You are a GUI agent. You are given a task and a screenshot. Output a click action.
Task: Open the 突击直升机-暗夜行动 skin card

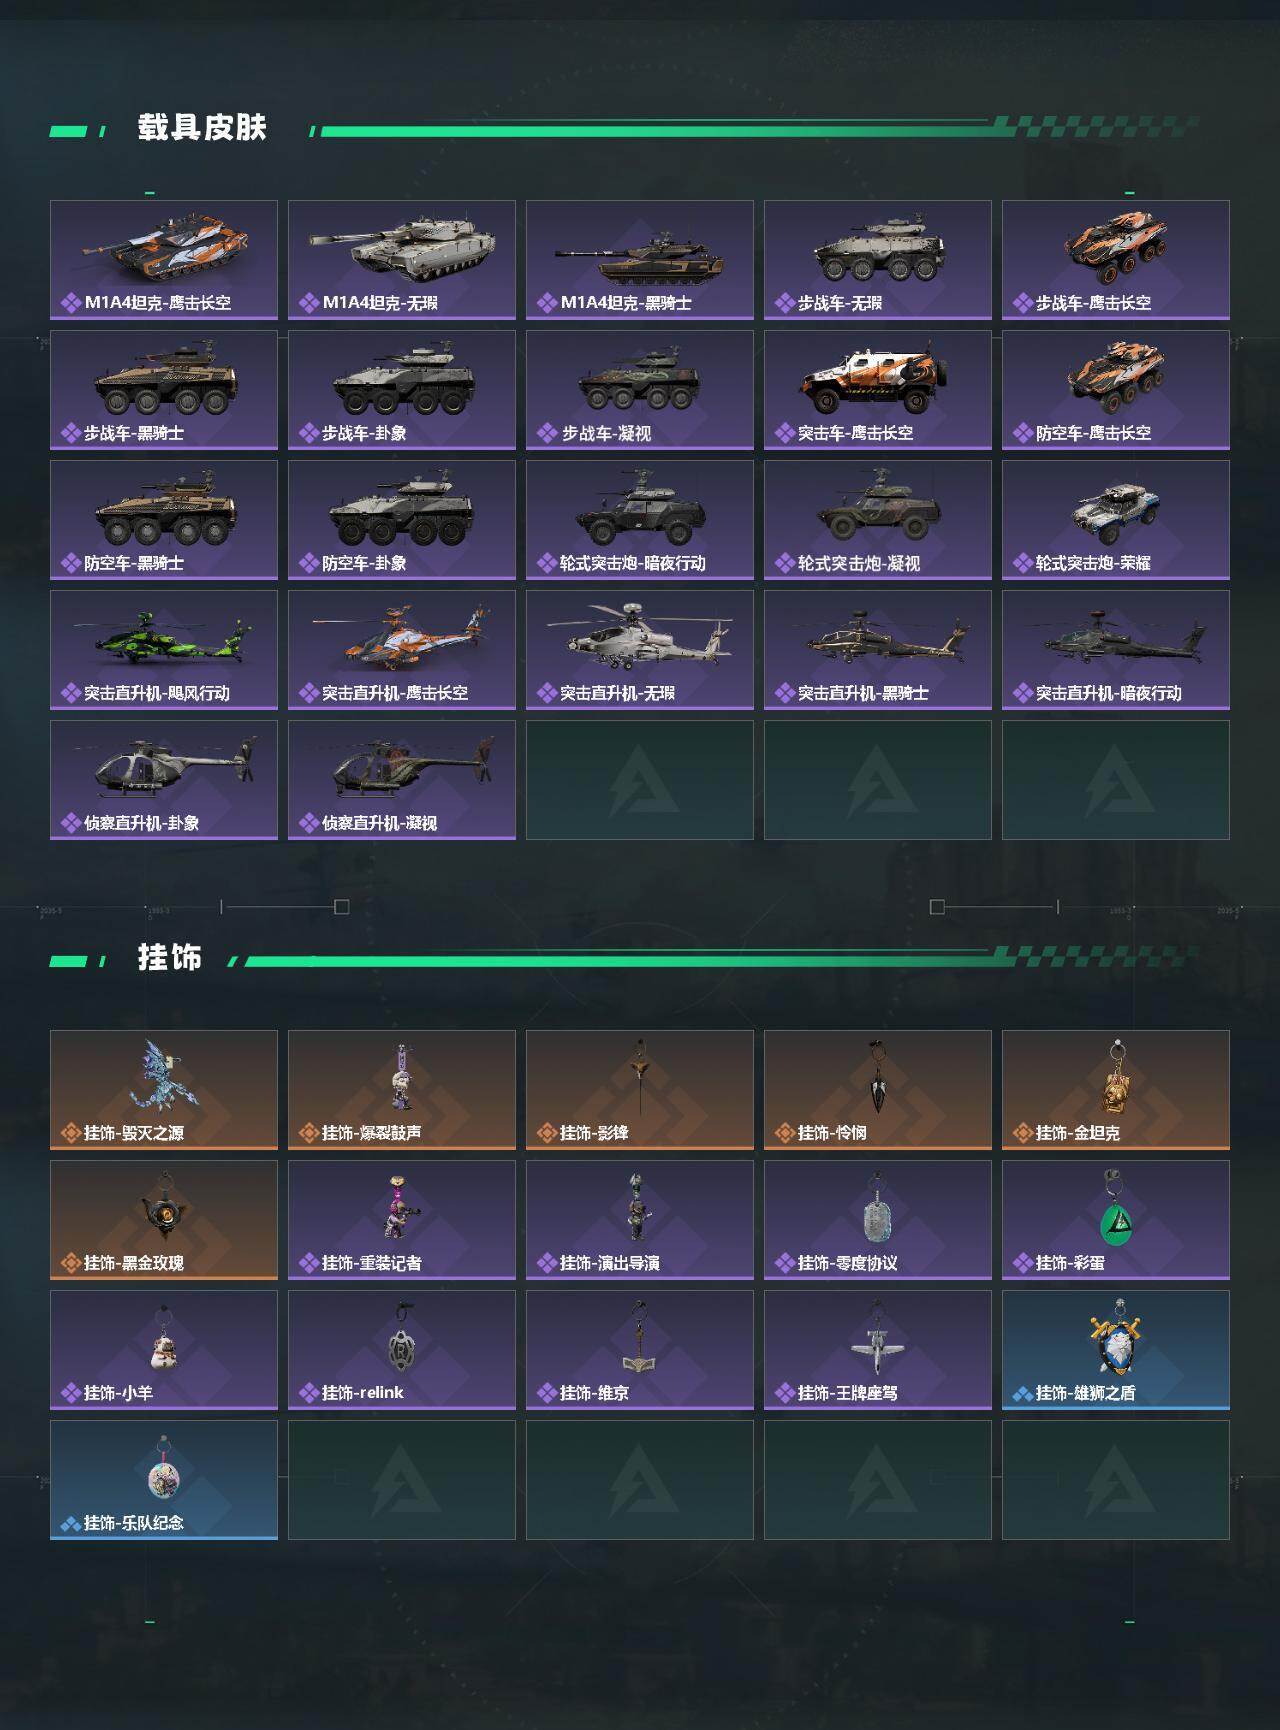pyautogui.click(x=1116, y=650)
